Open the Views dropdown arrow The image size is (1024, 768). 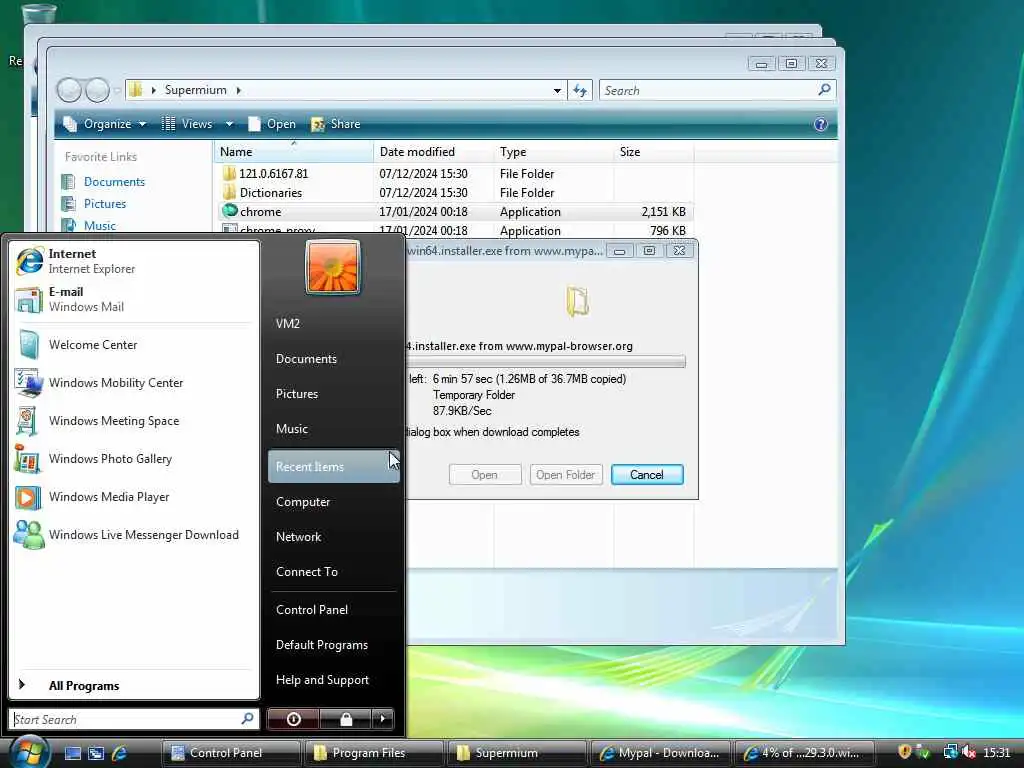pos(229,124)
